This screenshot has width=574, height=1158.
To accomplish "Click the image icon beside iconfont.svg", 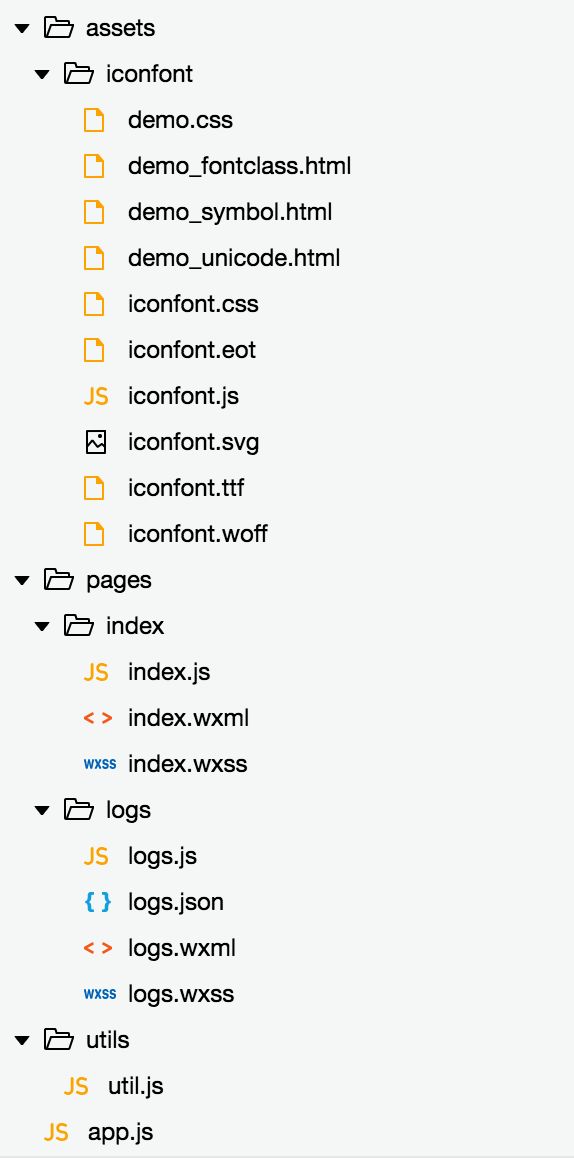I will 95,442.
